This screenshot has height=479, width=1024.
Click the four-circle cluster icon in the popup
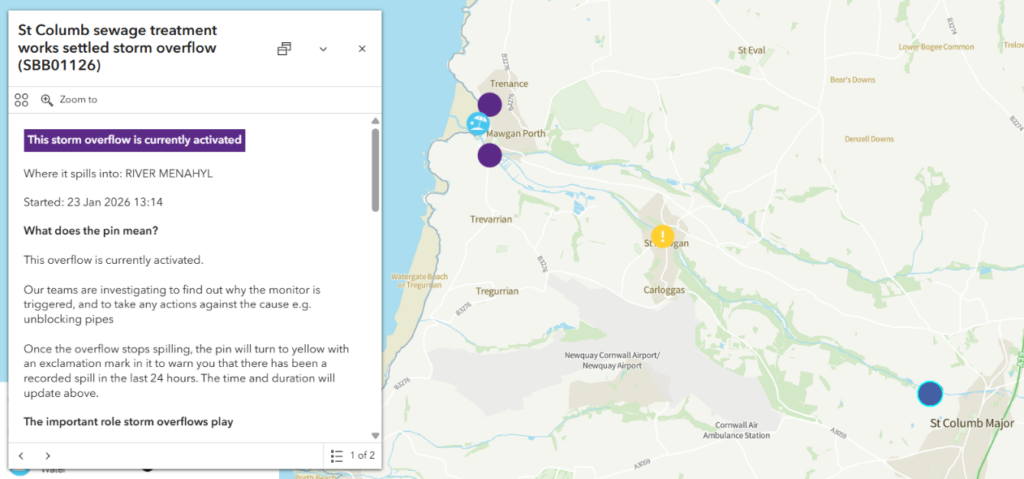[21, 100]
